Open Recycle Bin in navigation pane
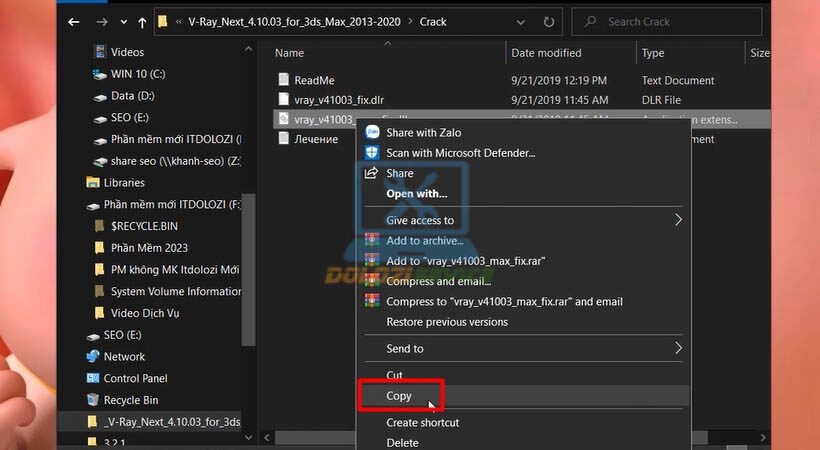Viewport: 820px width, 450px height. point(131,400)
